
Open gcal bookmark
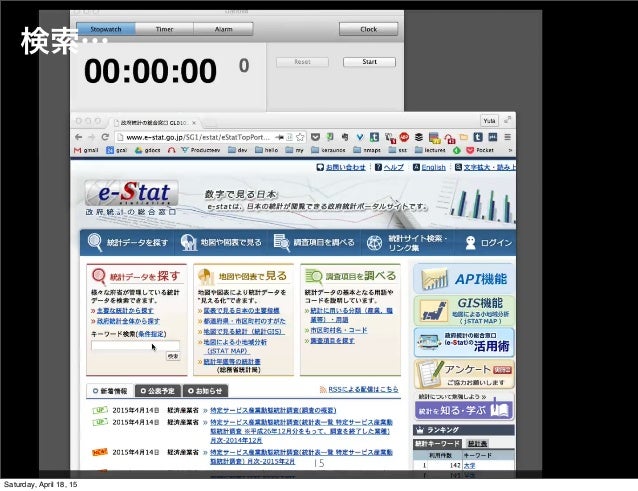117,150
